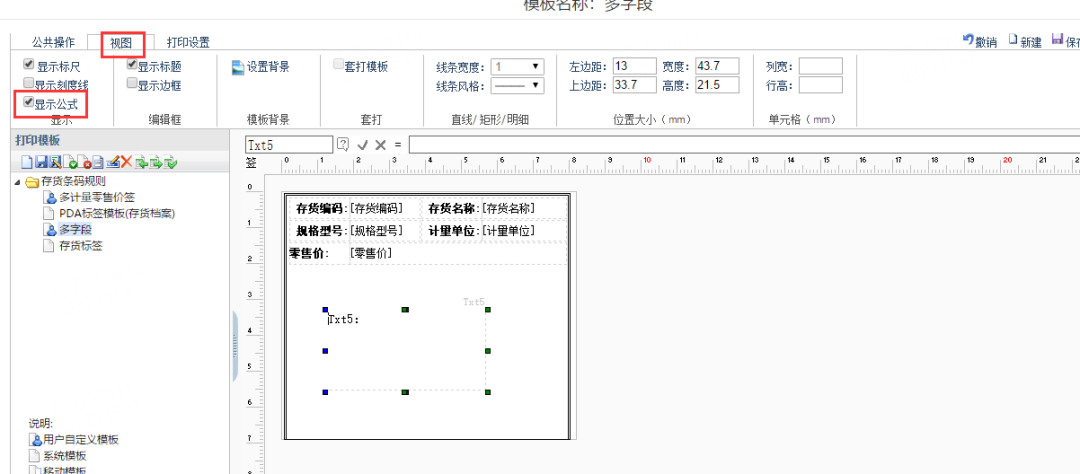Image resolution: width=1080 pixels, height=474 pixels.
Task: Click the pencil rename icon in 打印模板 toolbar
Action: 113,163
